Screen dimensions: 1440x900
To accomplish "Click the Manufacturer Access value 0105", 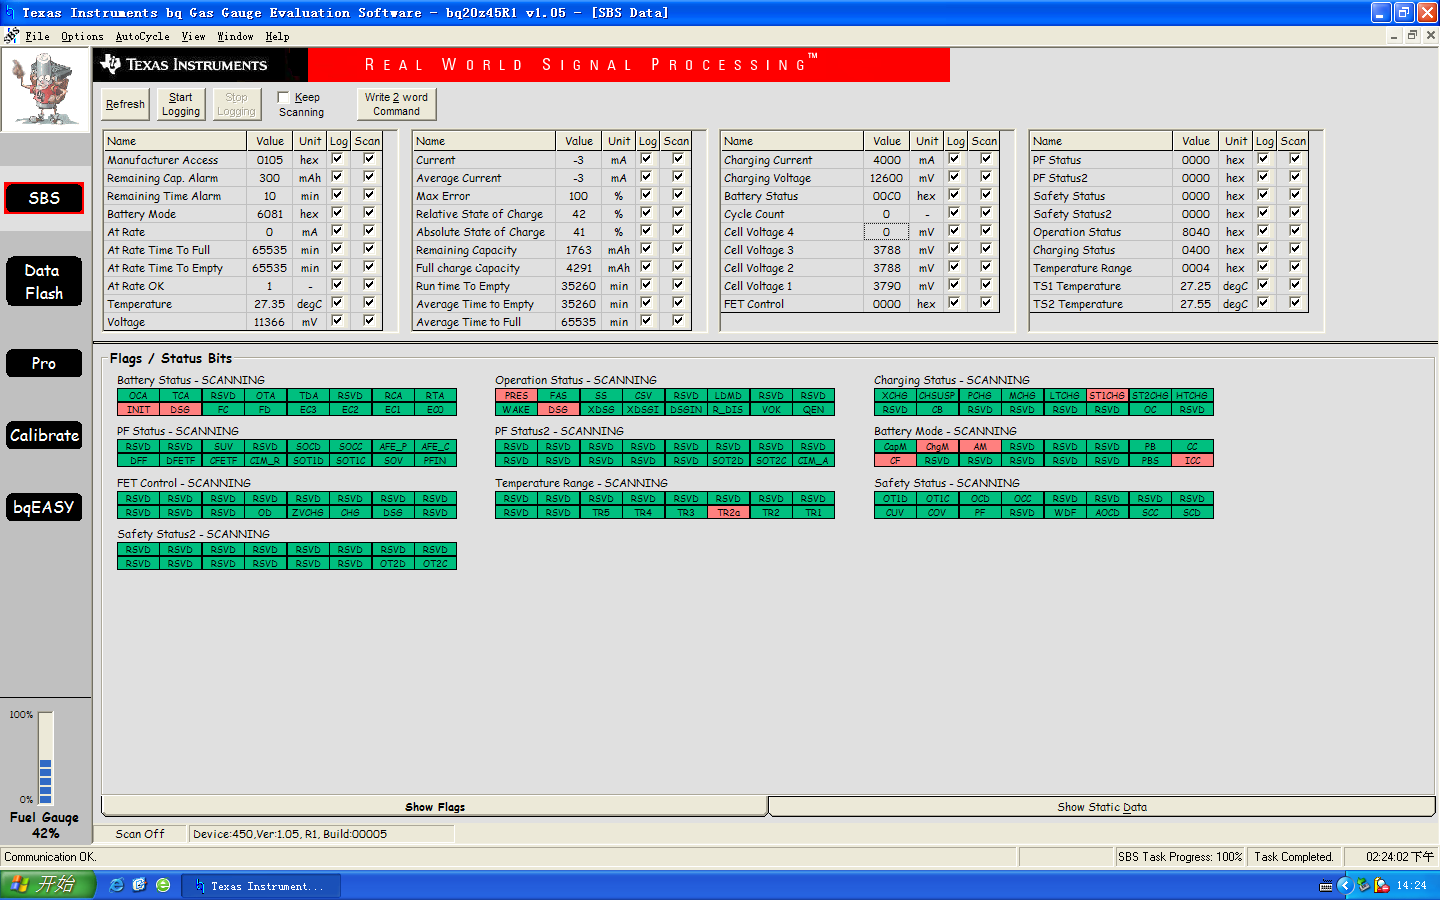I will point(270,160).
